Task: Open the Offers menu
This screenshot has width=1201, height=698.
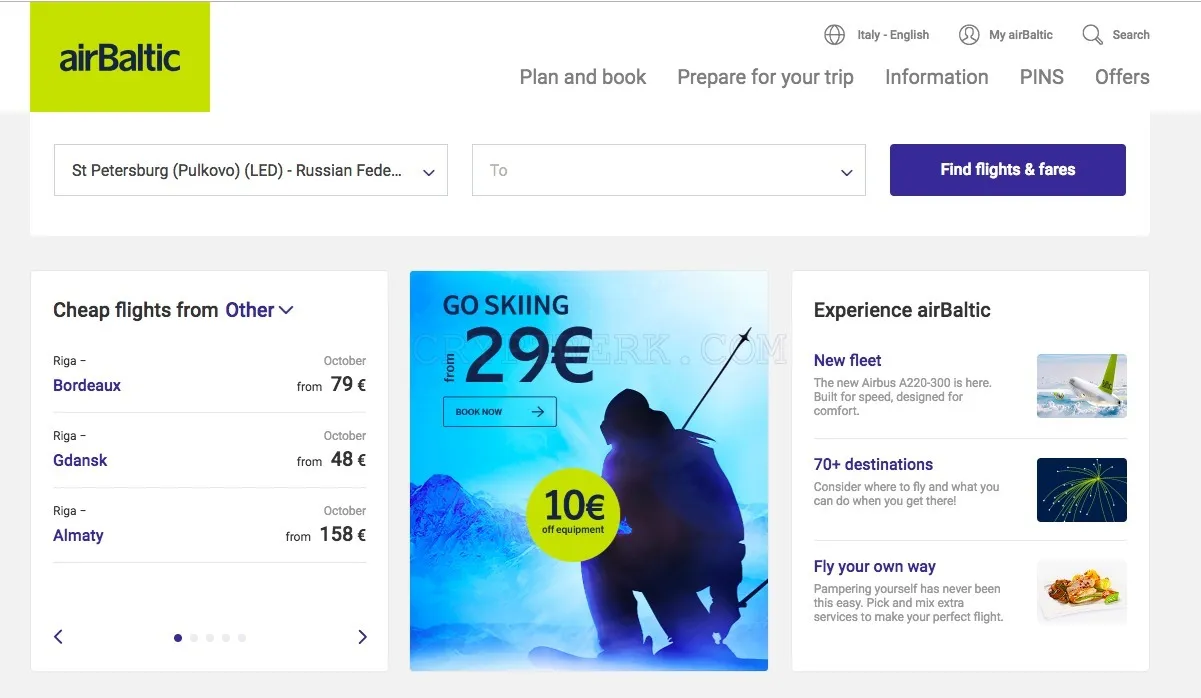Action: (x=1122, y=77)
